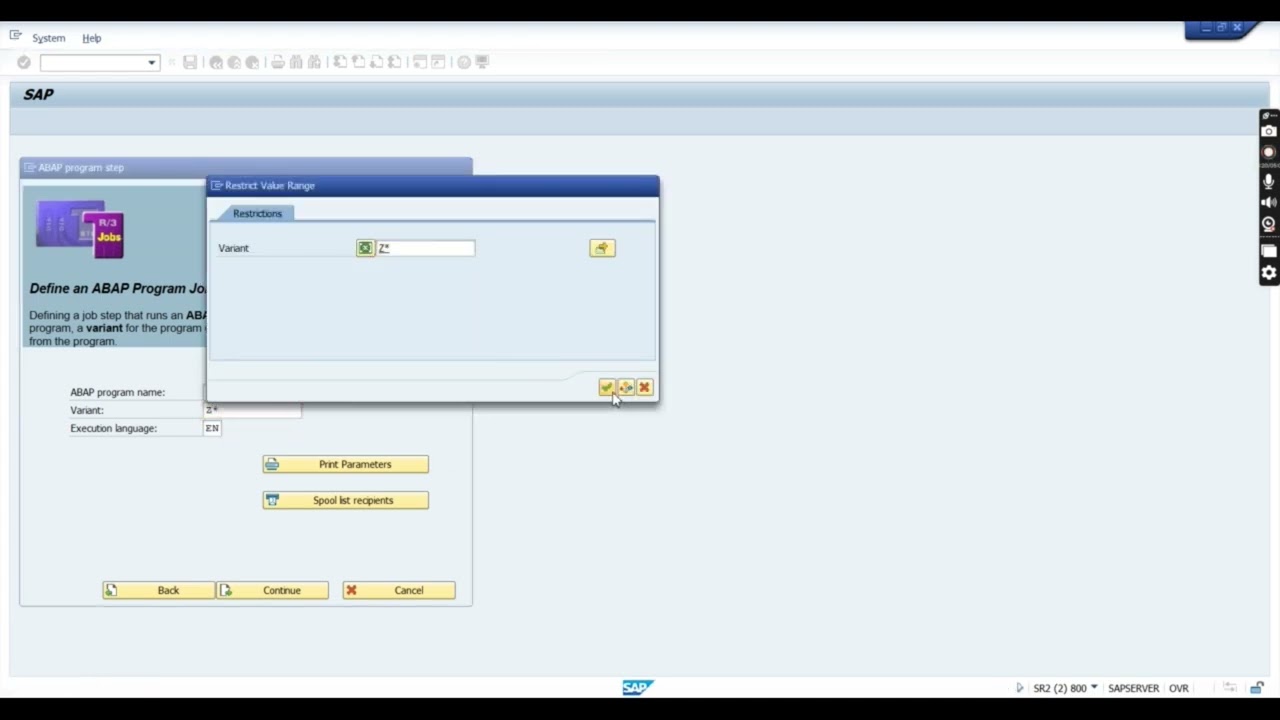
Task: Open the System menu
Action: [48, 38]
